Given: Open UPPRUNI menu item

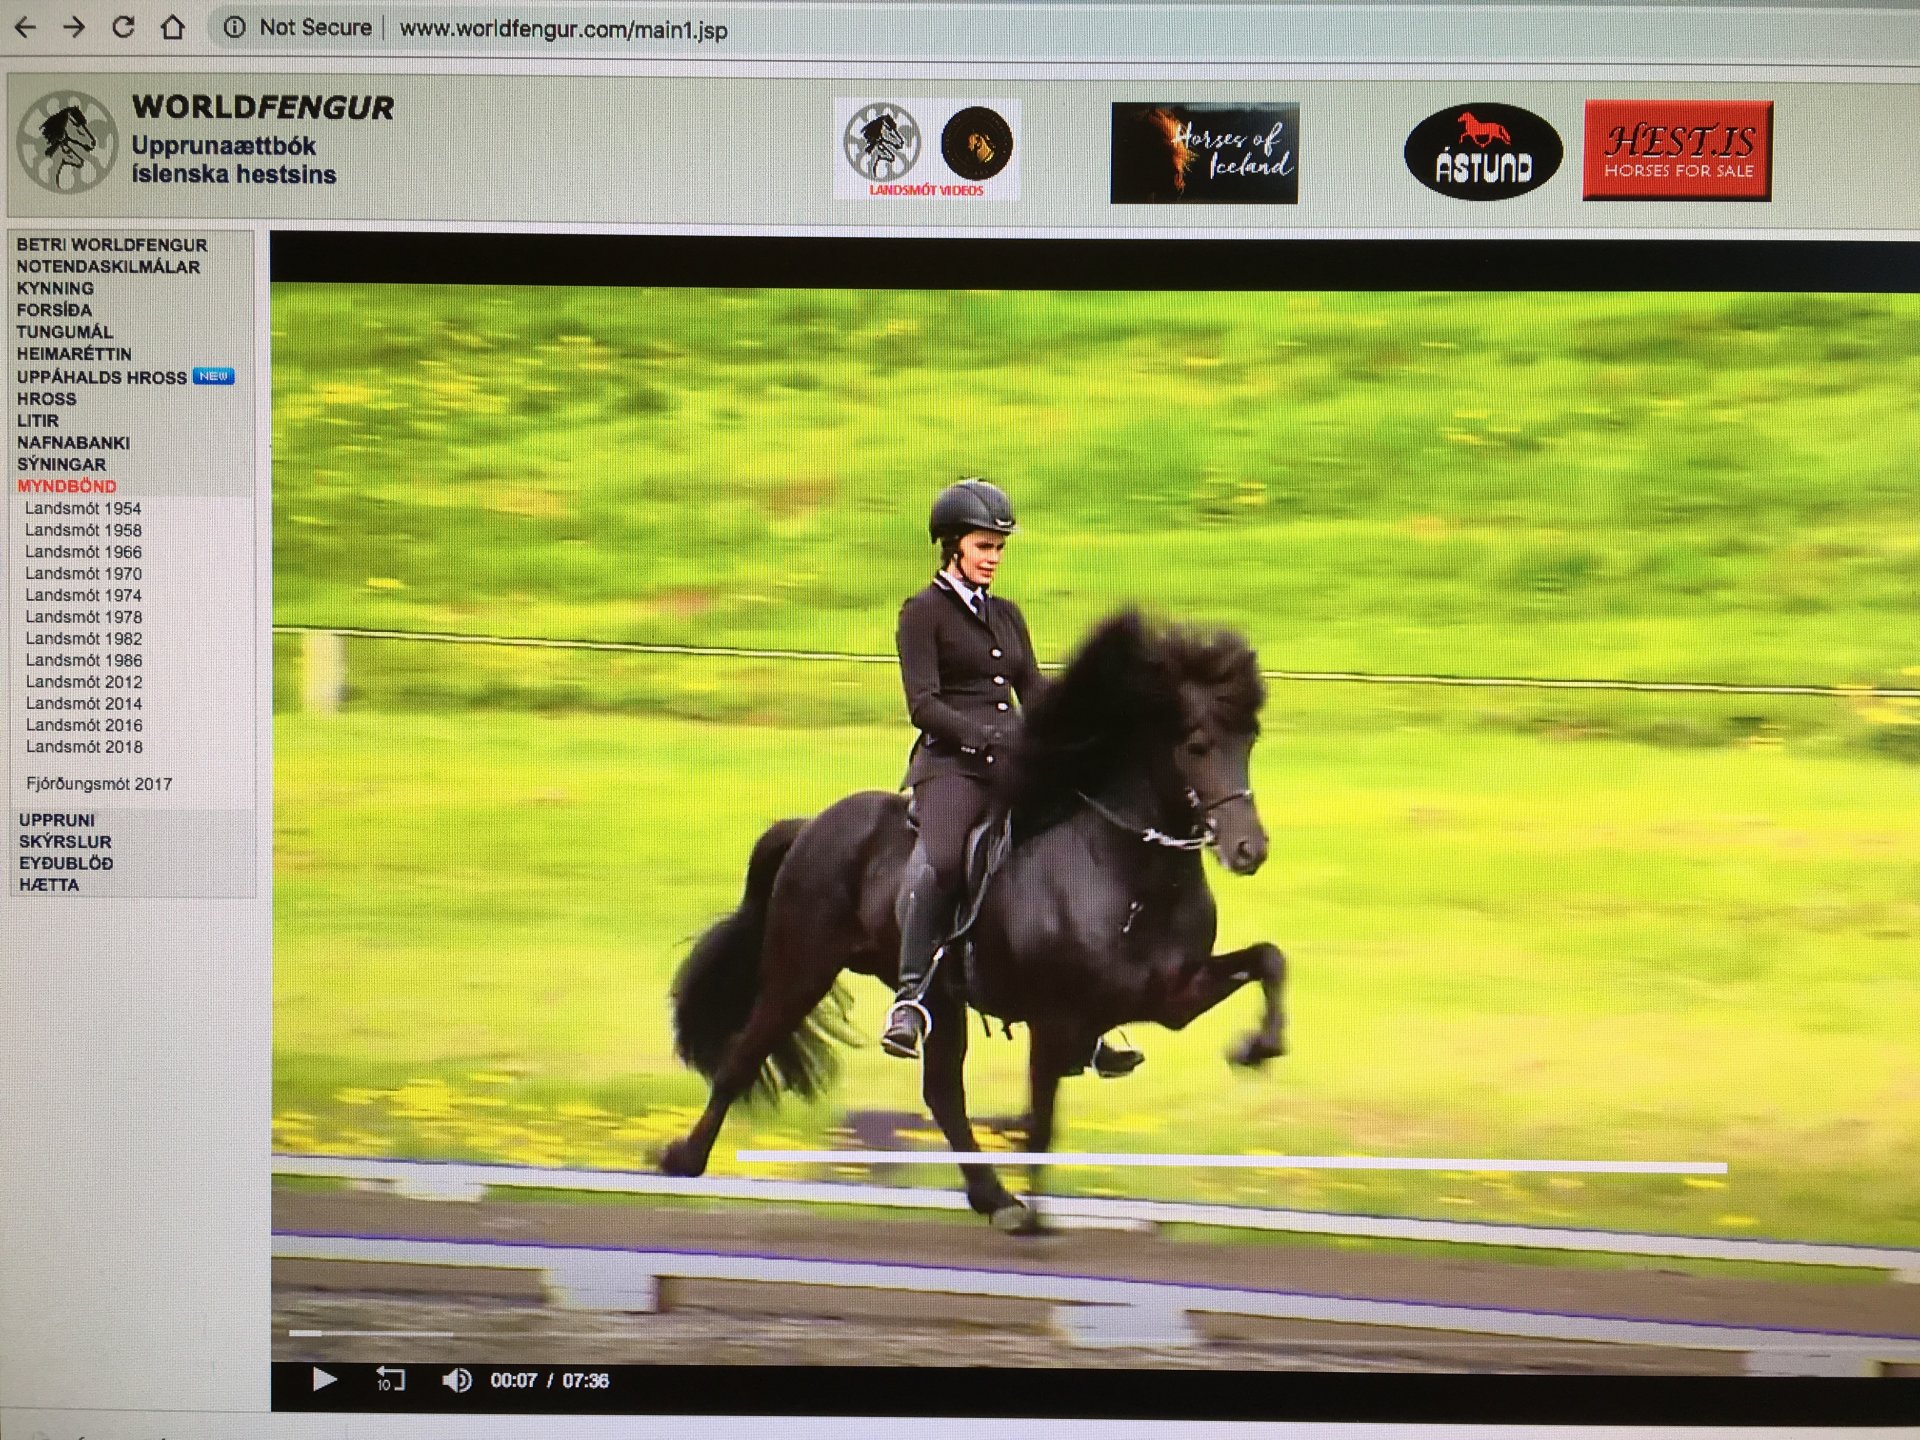Looking at the screenshot, I should coord(57,820).
